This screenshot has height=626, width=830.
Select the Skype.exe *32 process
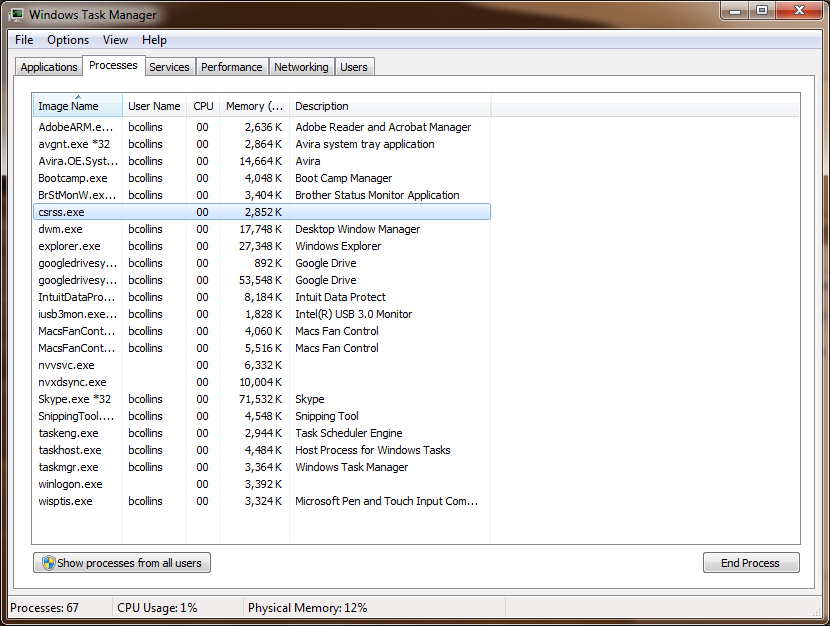tap(262, 399)
